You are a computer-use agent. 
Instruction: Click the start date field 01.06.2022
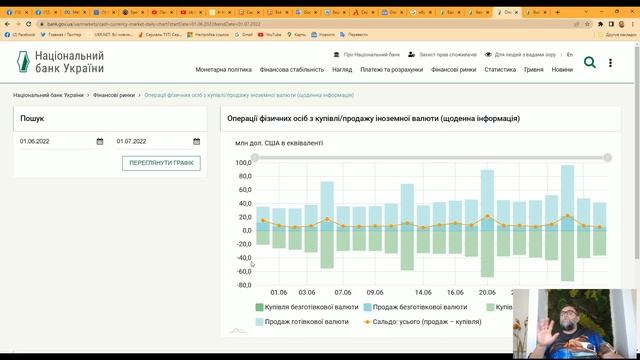[57, 141]
